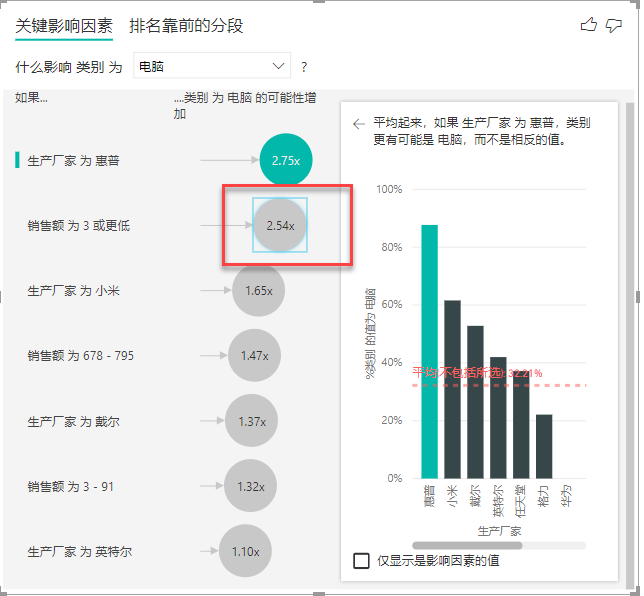Switch to 关键影响因素 tab
This screenshot has width=644, height=596.
click(x=64, y=26)
